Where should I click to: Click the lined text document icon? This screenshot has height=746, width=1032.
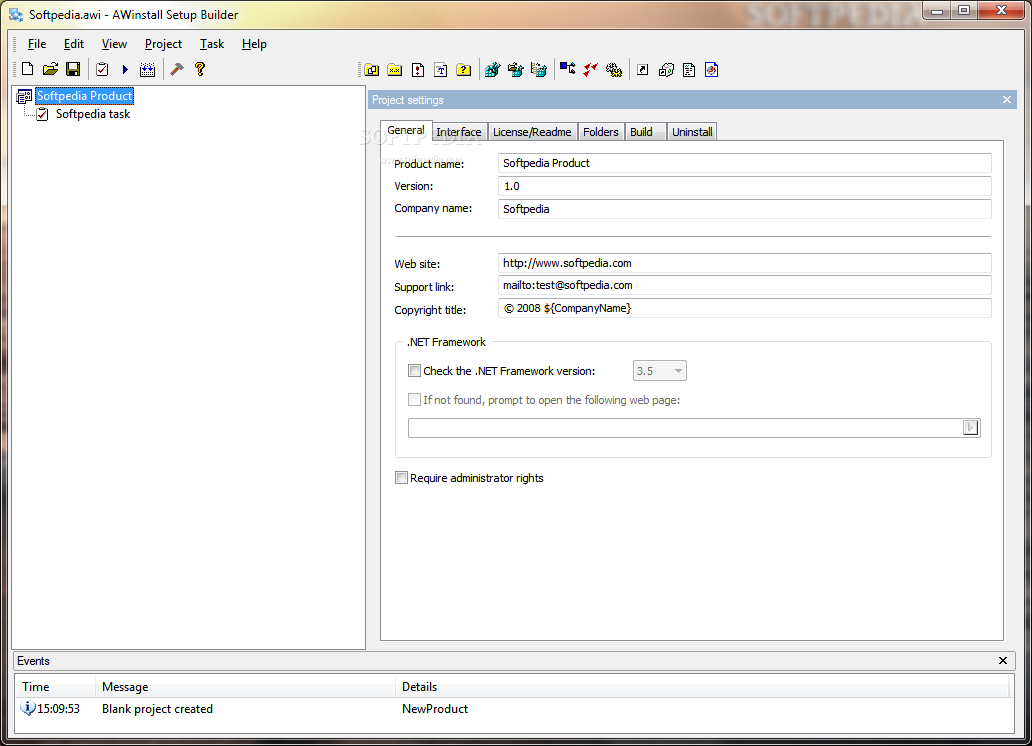689,70
